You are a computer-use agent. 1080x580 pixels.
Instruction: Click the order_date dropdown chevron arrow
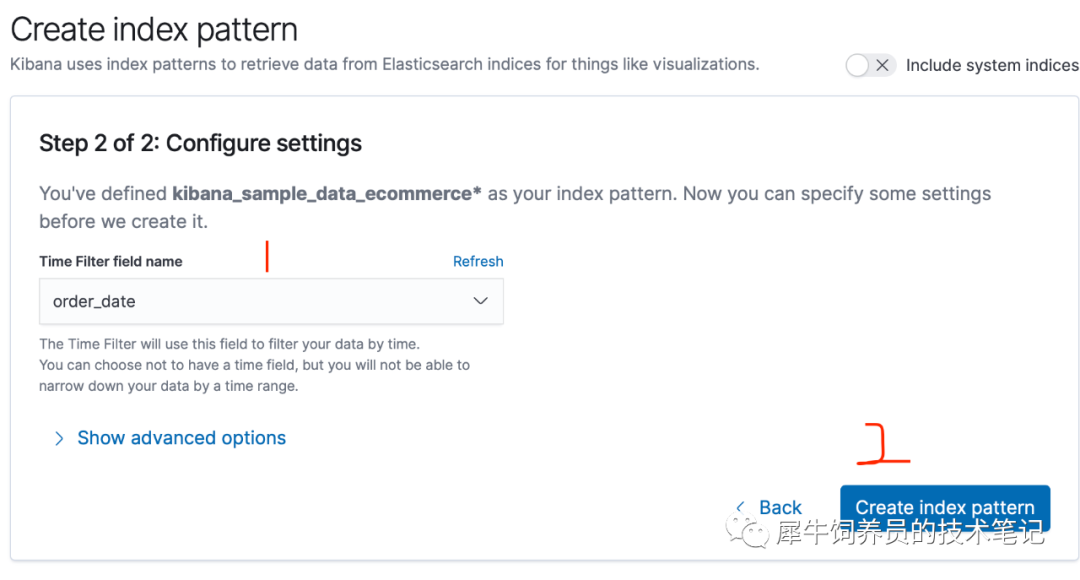coord(480,301)
